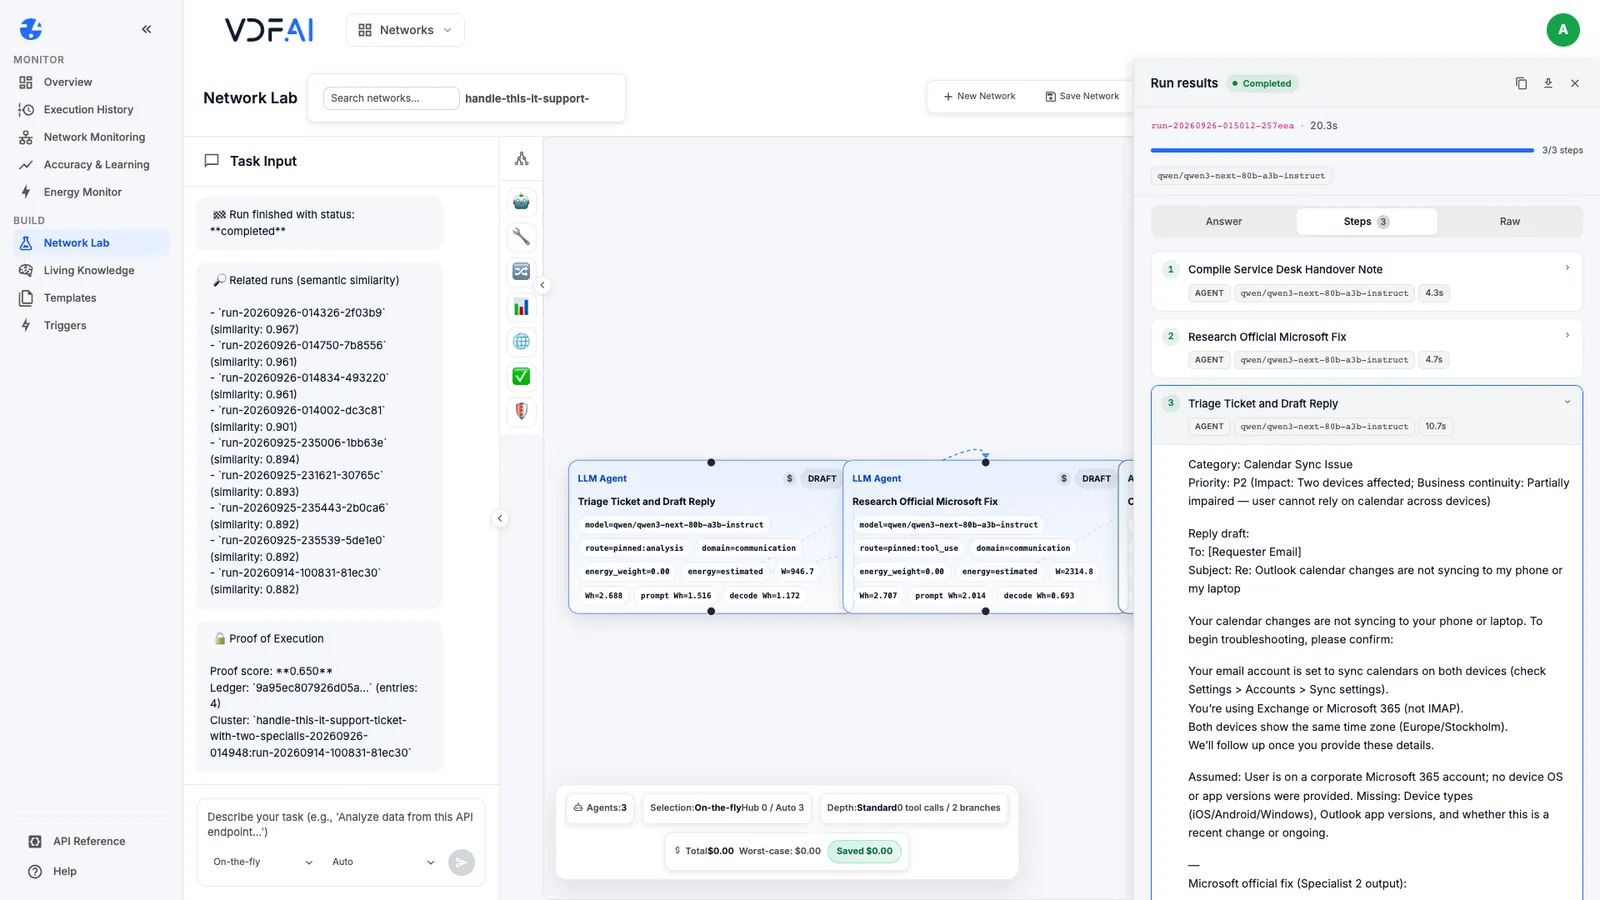The image size is (1600, 900).
Task: Switch to the Raw tab
Action: pyautogui.click(x=1510, y=222)
